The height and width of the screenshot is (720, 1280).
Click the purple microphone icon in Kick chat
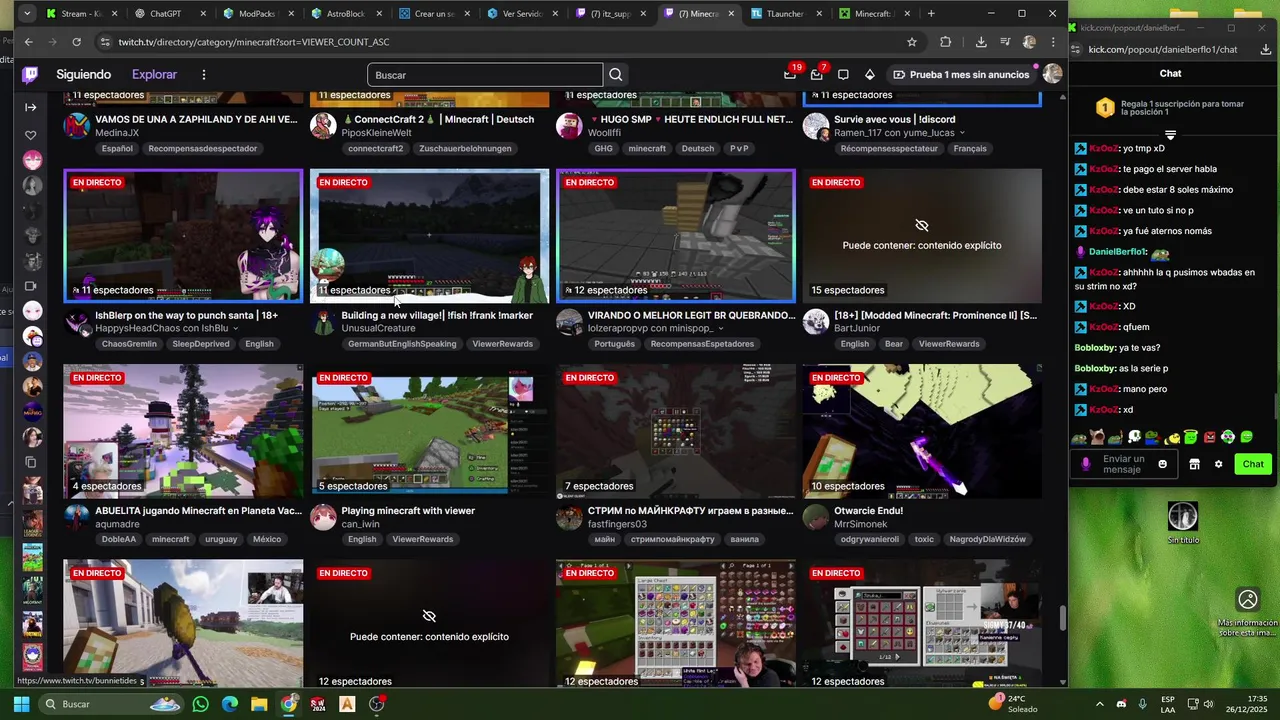(1086, 464)
